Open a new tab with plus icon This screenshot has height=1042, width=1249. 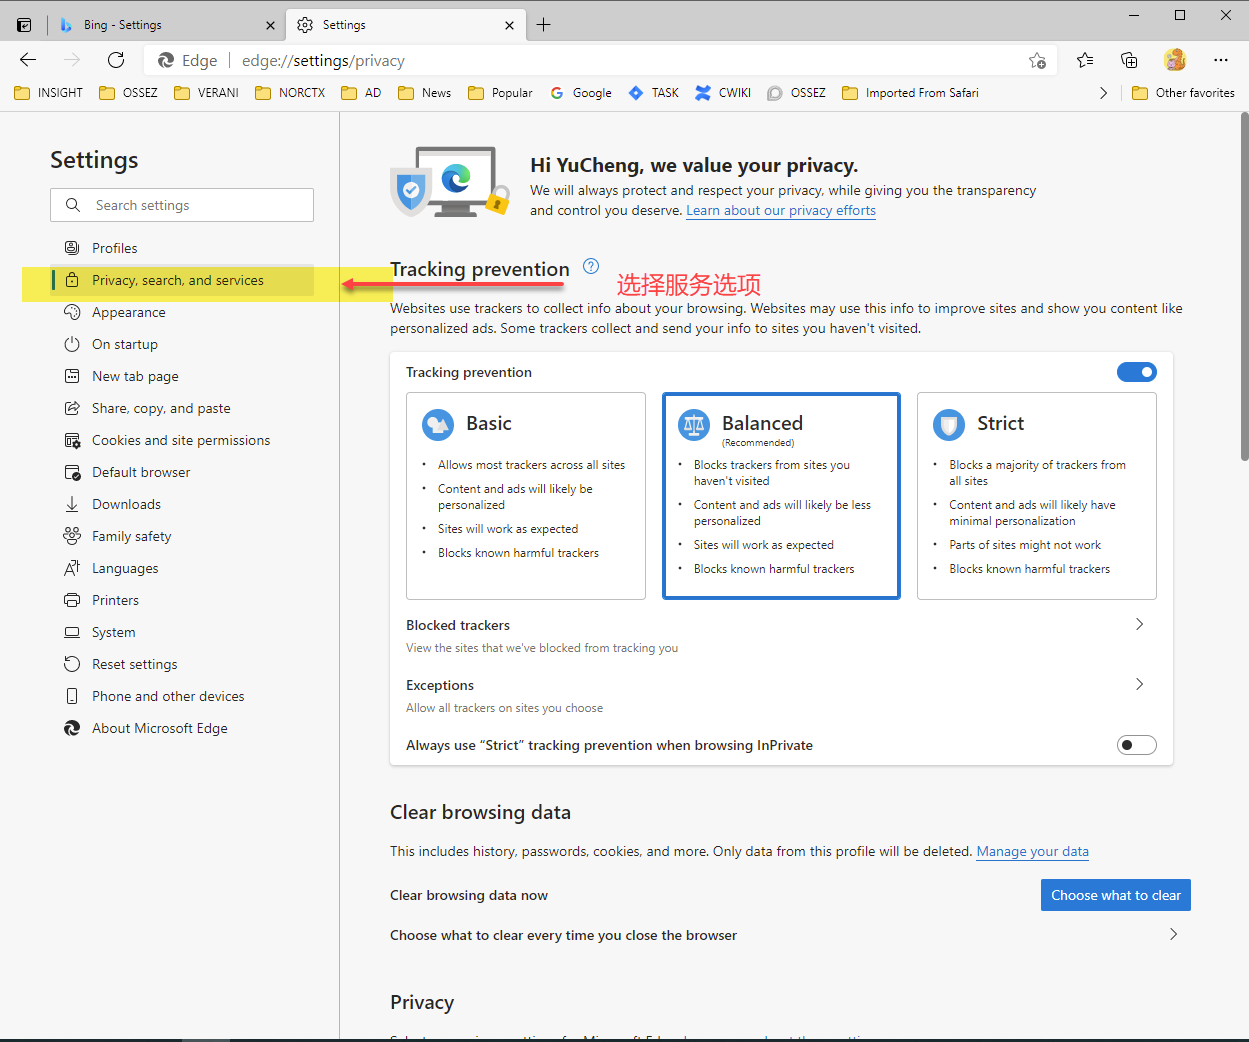[543, 25]
